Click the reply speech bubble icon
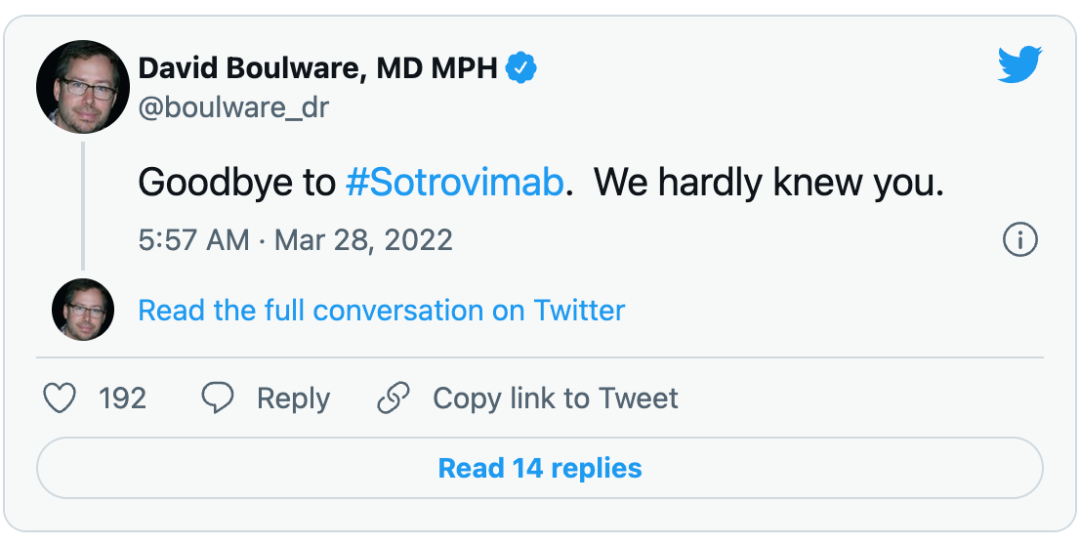The width and height of the screenshot is (1080, 545). (217, 398)
